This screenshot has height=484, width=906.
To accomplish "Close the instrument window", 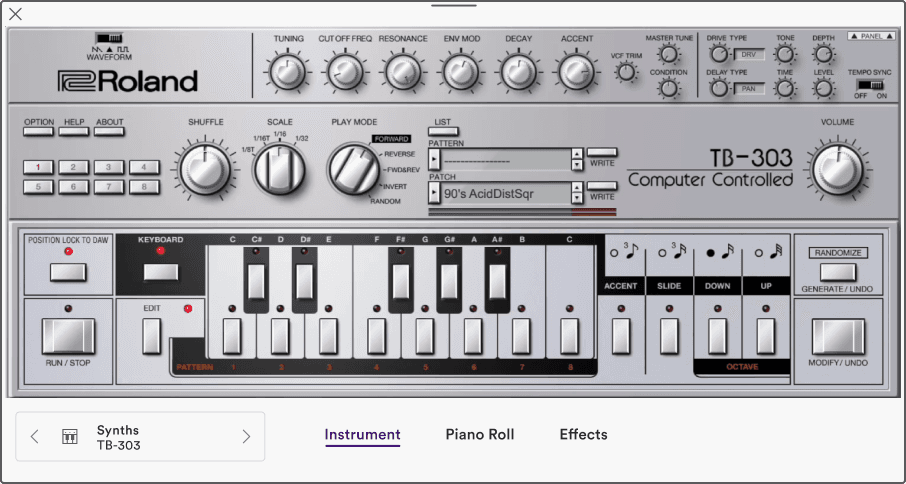I will (16, 14).
